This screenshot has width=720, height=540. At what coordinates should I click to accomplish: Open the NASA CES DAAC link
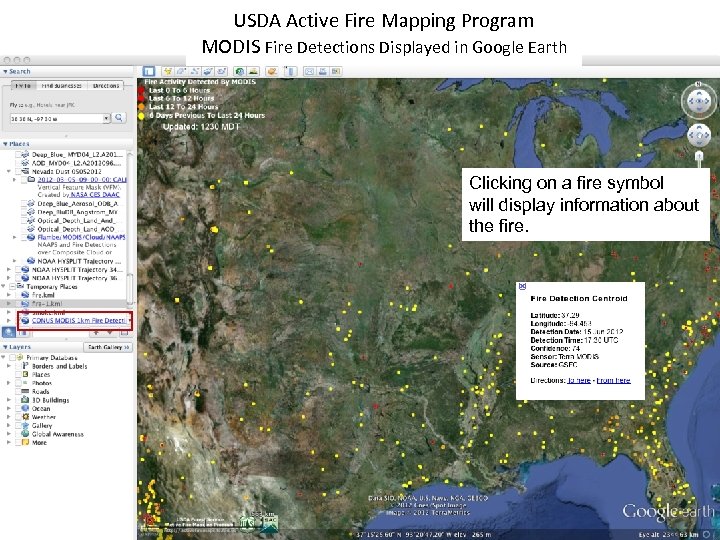click(x=95, y=195)
